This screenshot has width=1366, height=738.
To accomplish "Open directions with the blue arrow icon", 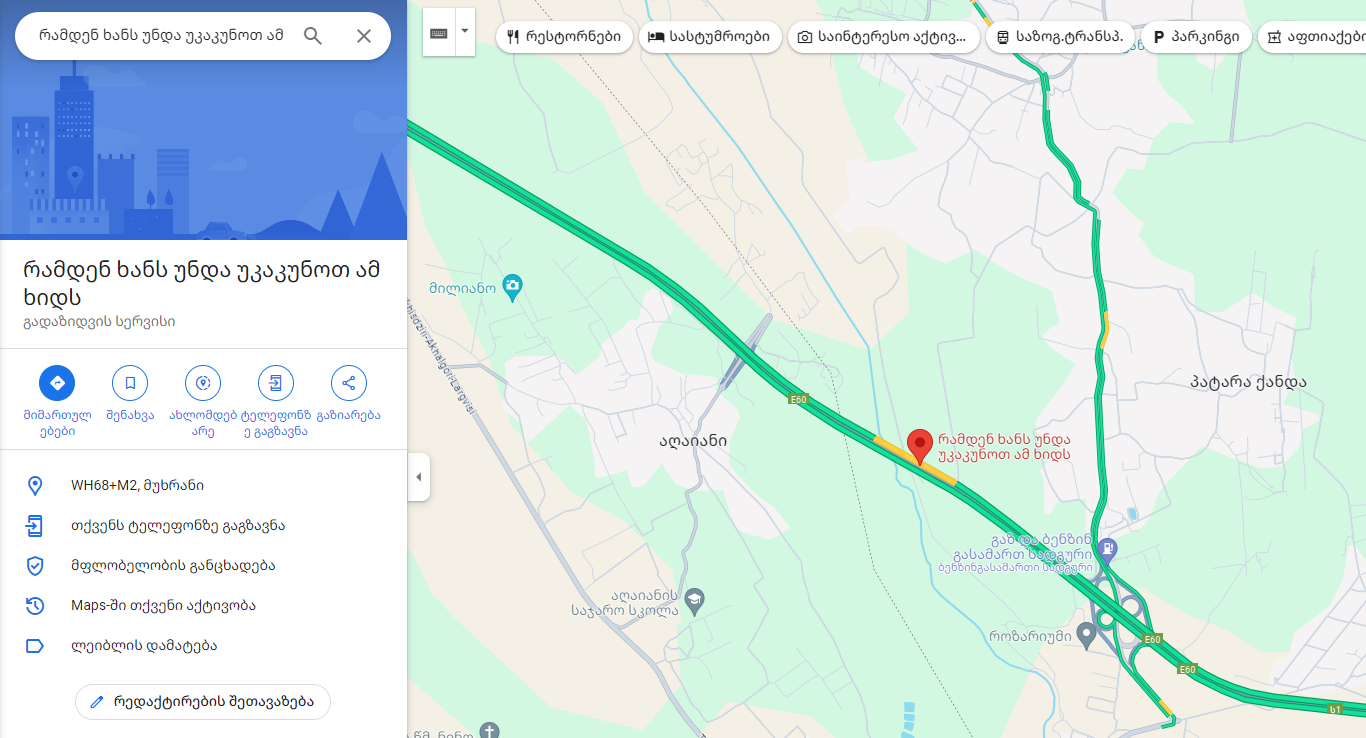I will [57, 383].
